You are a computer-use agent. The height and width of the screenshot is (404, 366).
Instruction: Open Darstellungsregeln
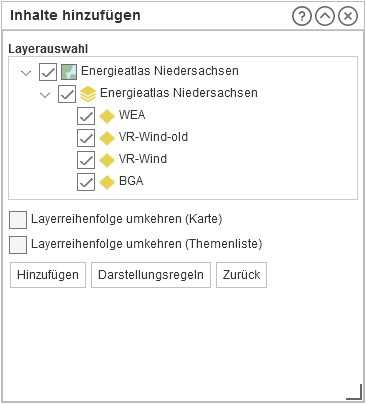click(151, 275)
